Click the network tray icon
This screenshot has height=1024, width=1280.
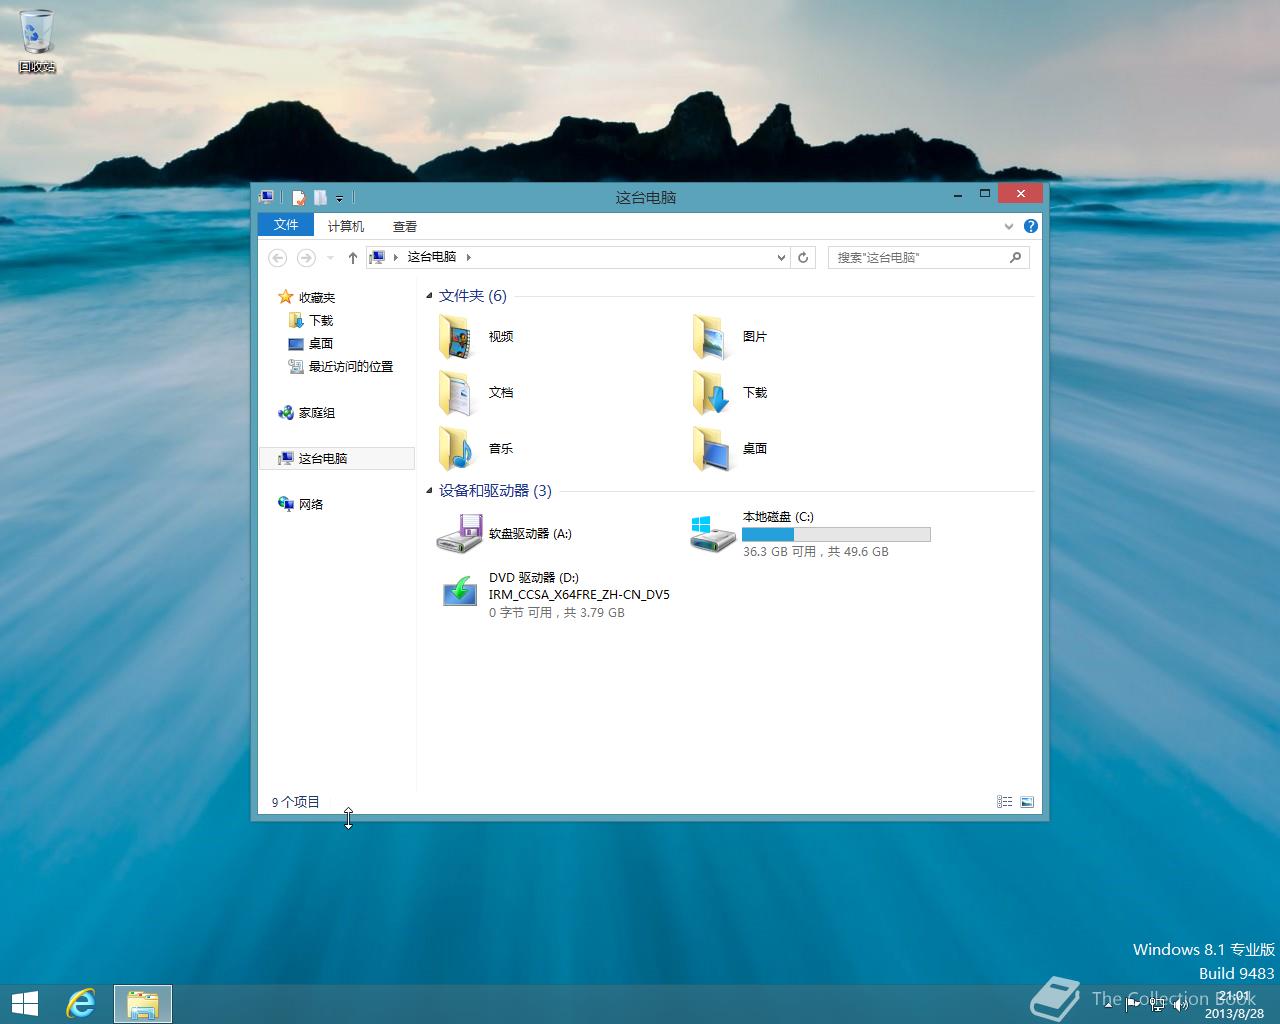point(1157,1005)
